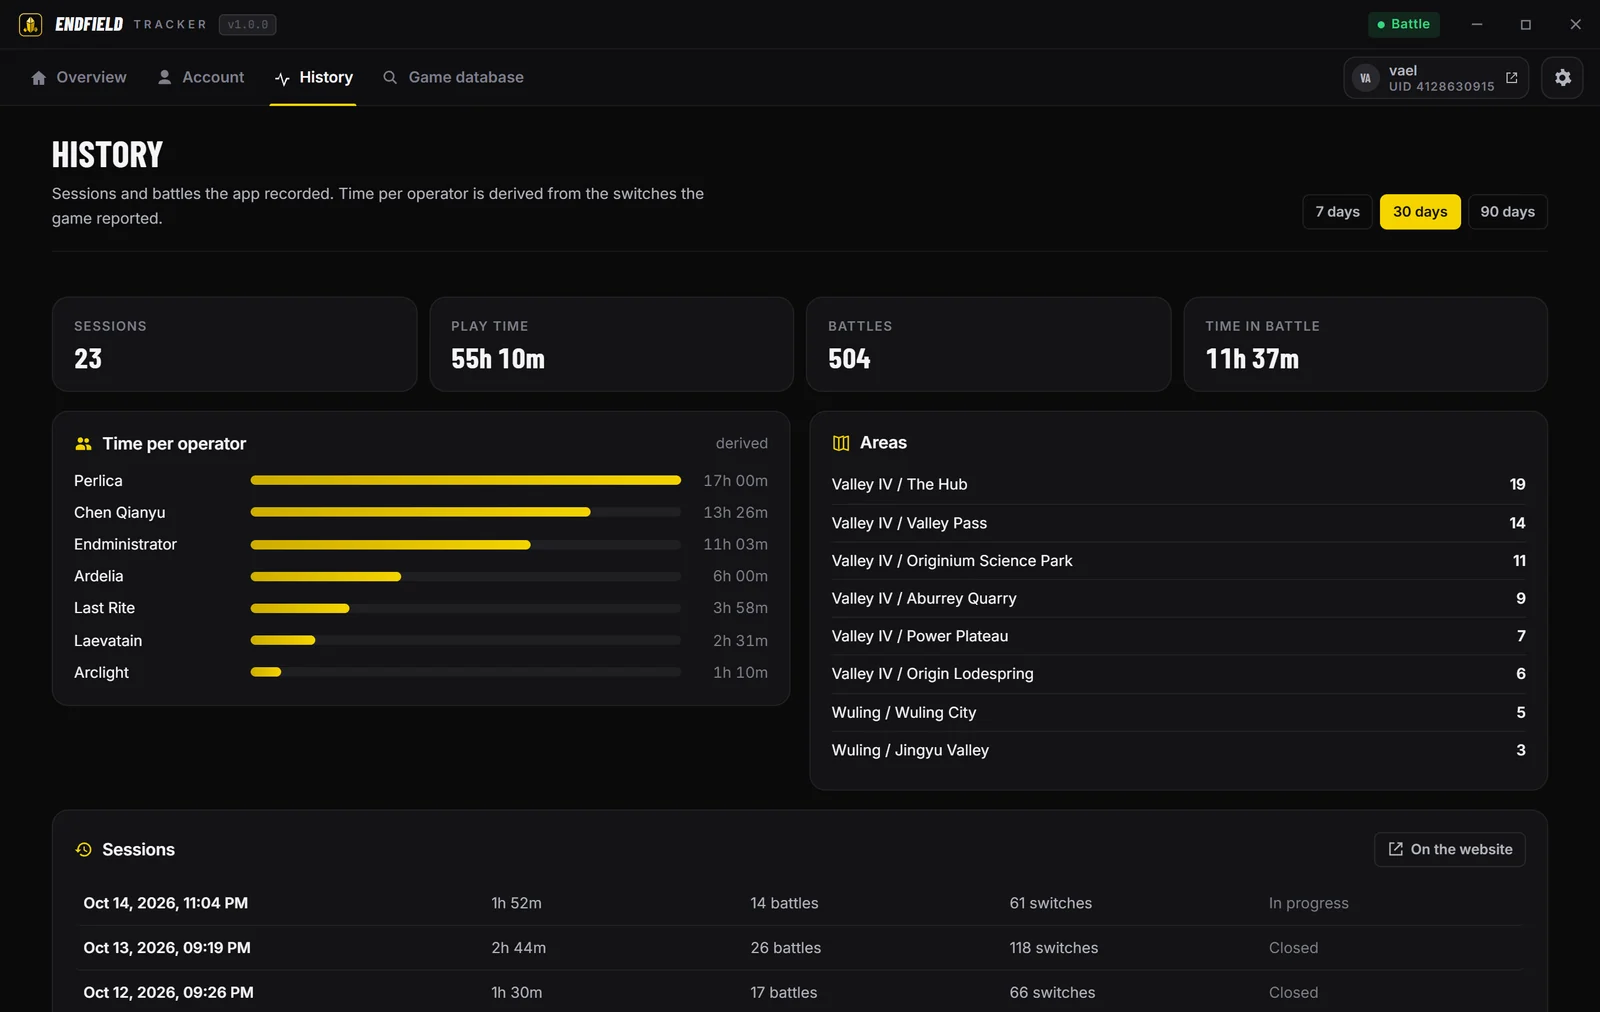Choose the 90 days range filter
The height and width of the screenshot is (1012, 1600).
click(1507, 212)
